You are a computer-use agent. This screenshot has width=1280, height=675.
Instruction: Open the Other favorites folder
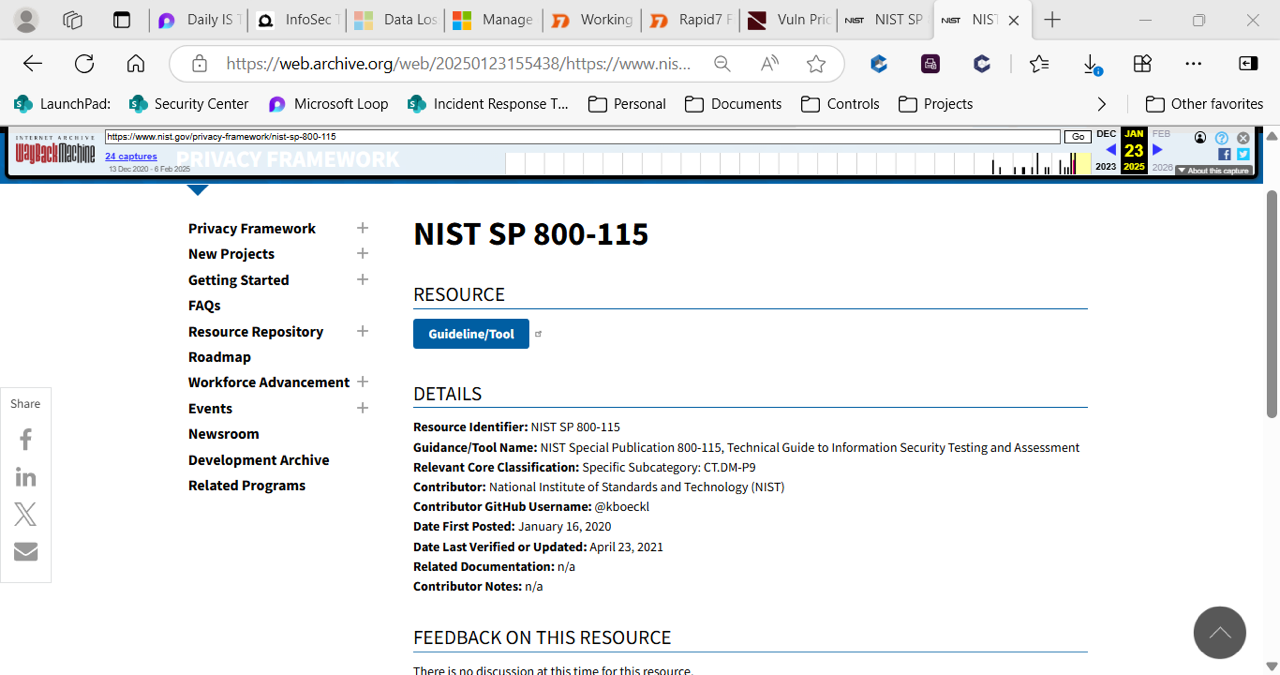point(1204,104)
